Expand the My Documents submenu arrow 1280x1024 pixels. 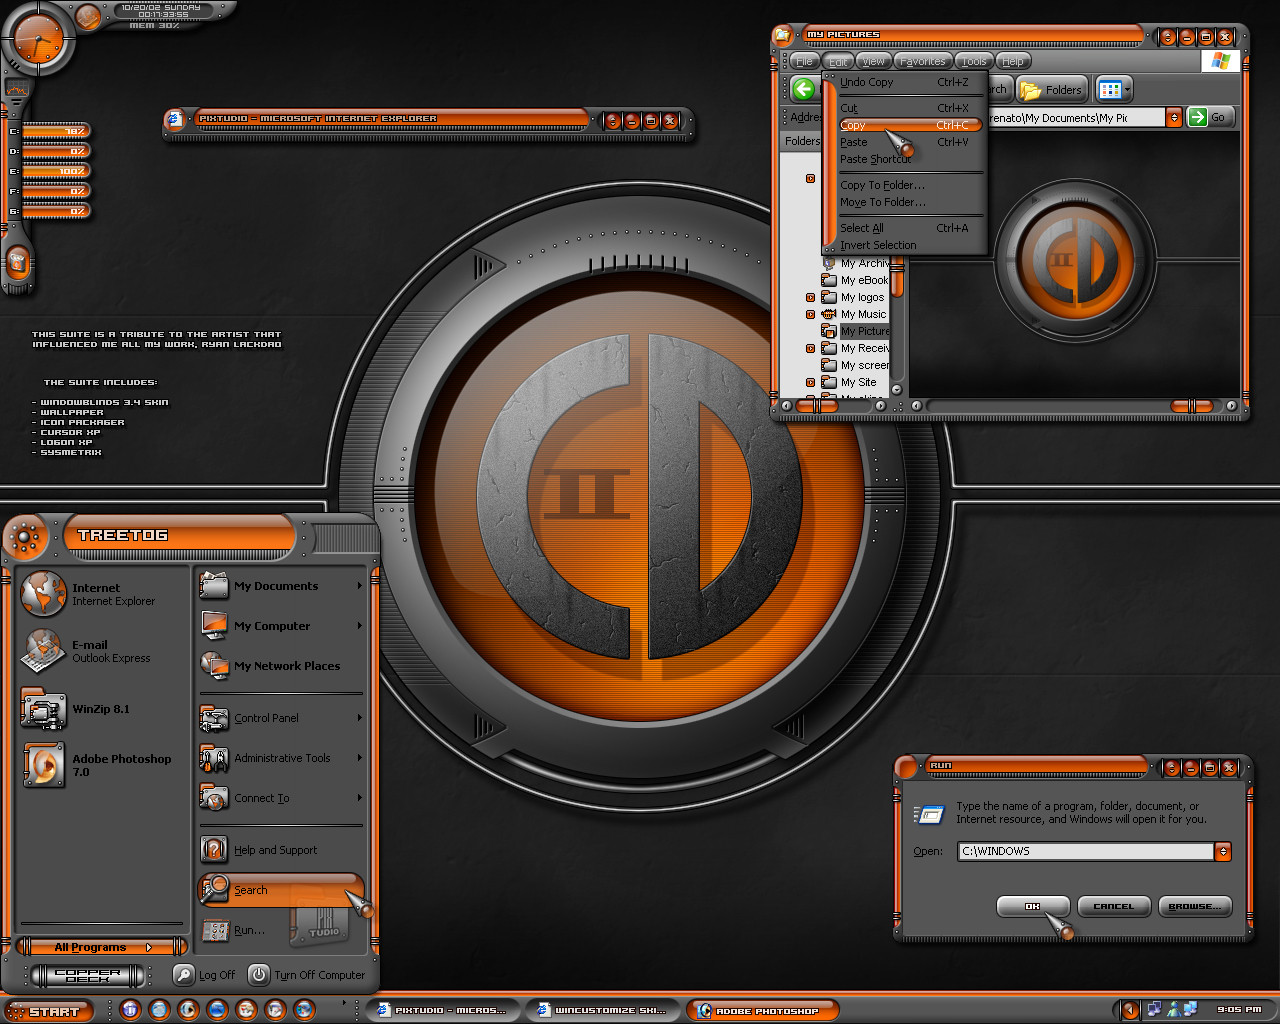[359, 586]
